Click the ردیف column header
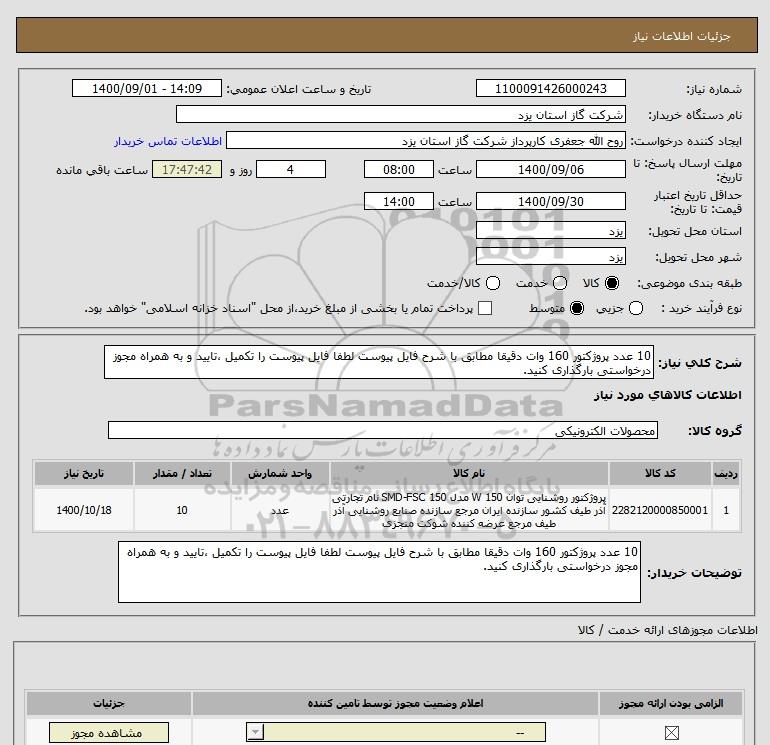Image resolution: width=770 pixels, height=745 pixels. 726,473
